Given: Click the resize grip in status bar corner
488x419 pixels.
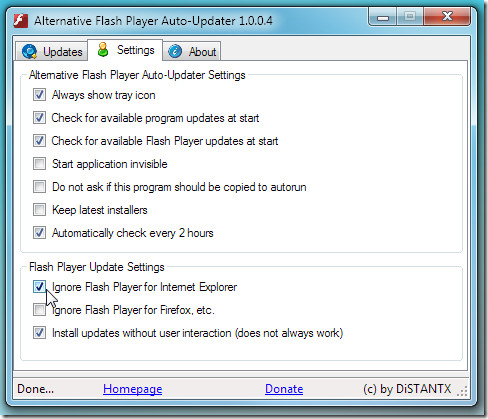Looking at the screenshot, I should (462, 391).
